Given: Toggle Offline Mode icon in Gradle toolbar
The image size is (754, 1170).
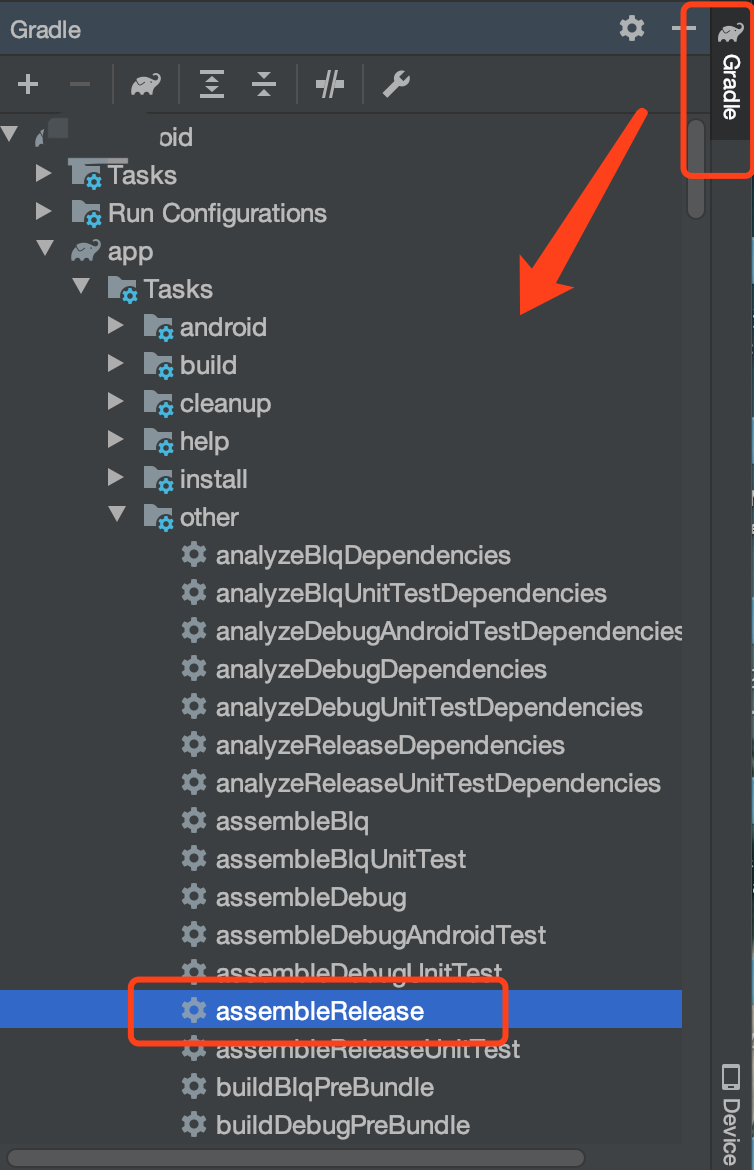Looking at the screenshot, I should click(329, 85).
